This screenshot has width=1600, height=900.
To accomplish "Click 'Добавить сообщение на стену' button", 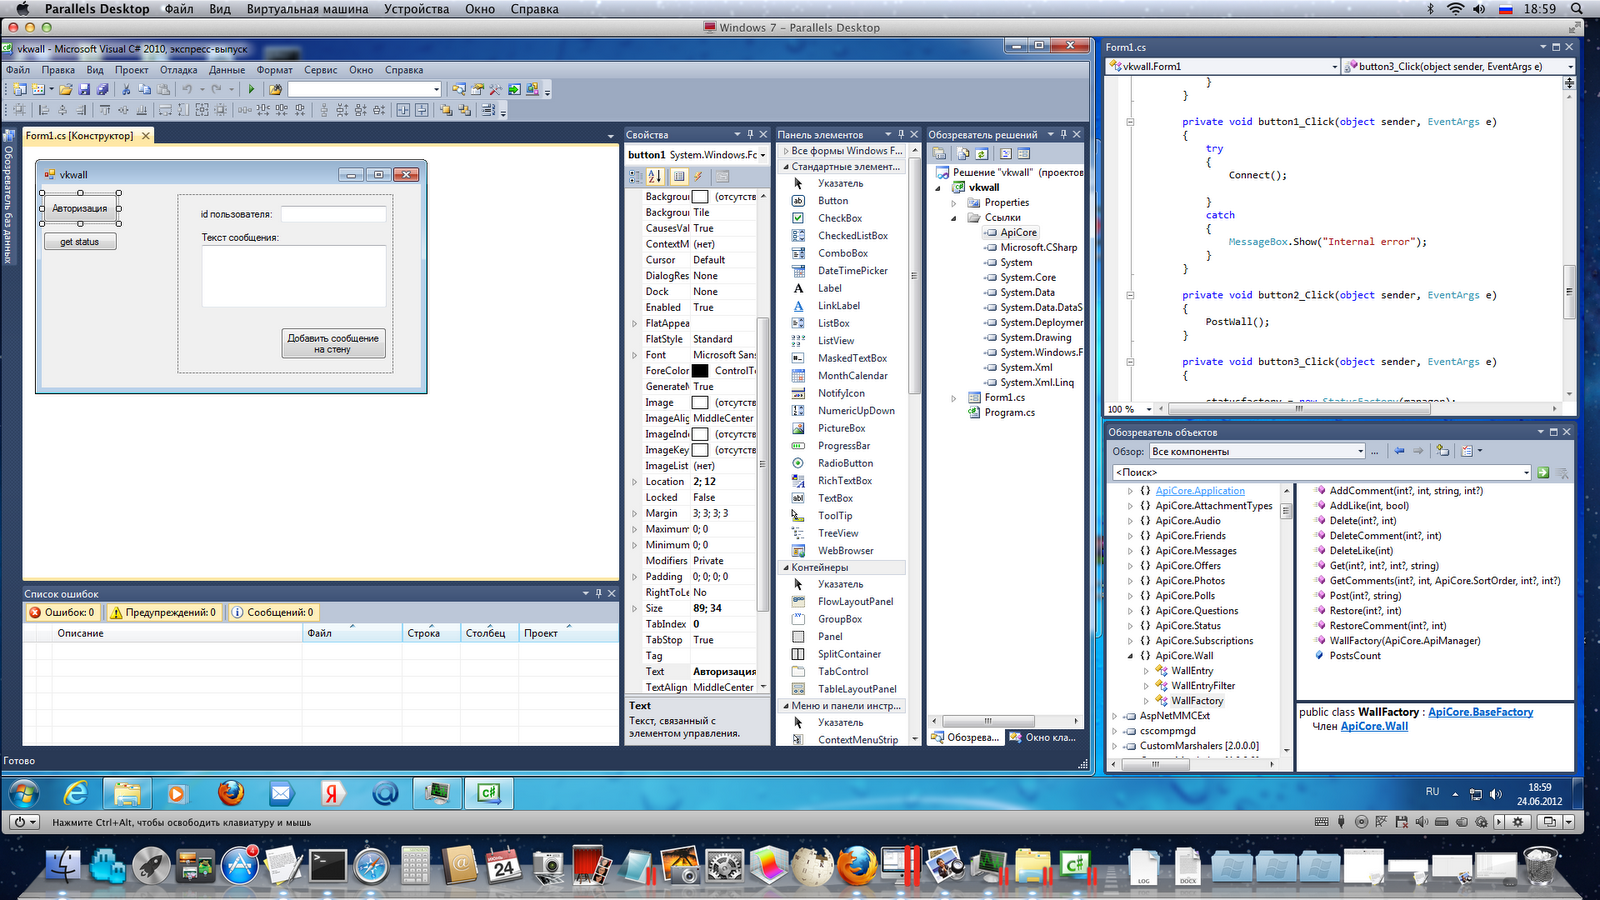I will pyautogui.click(x=333, y=343).
